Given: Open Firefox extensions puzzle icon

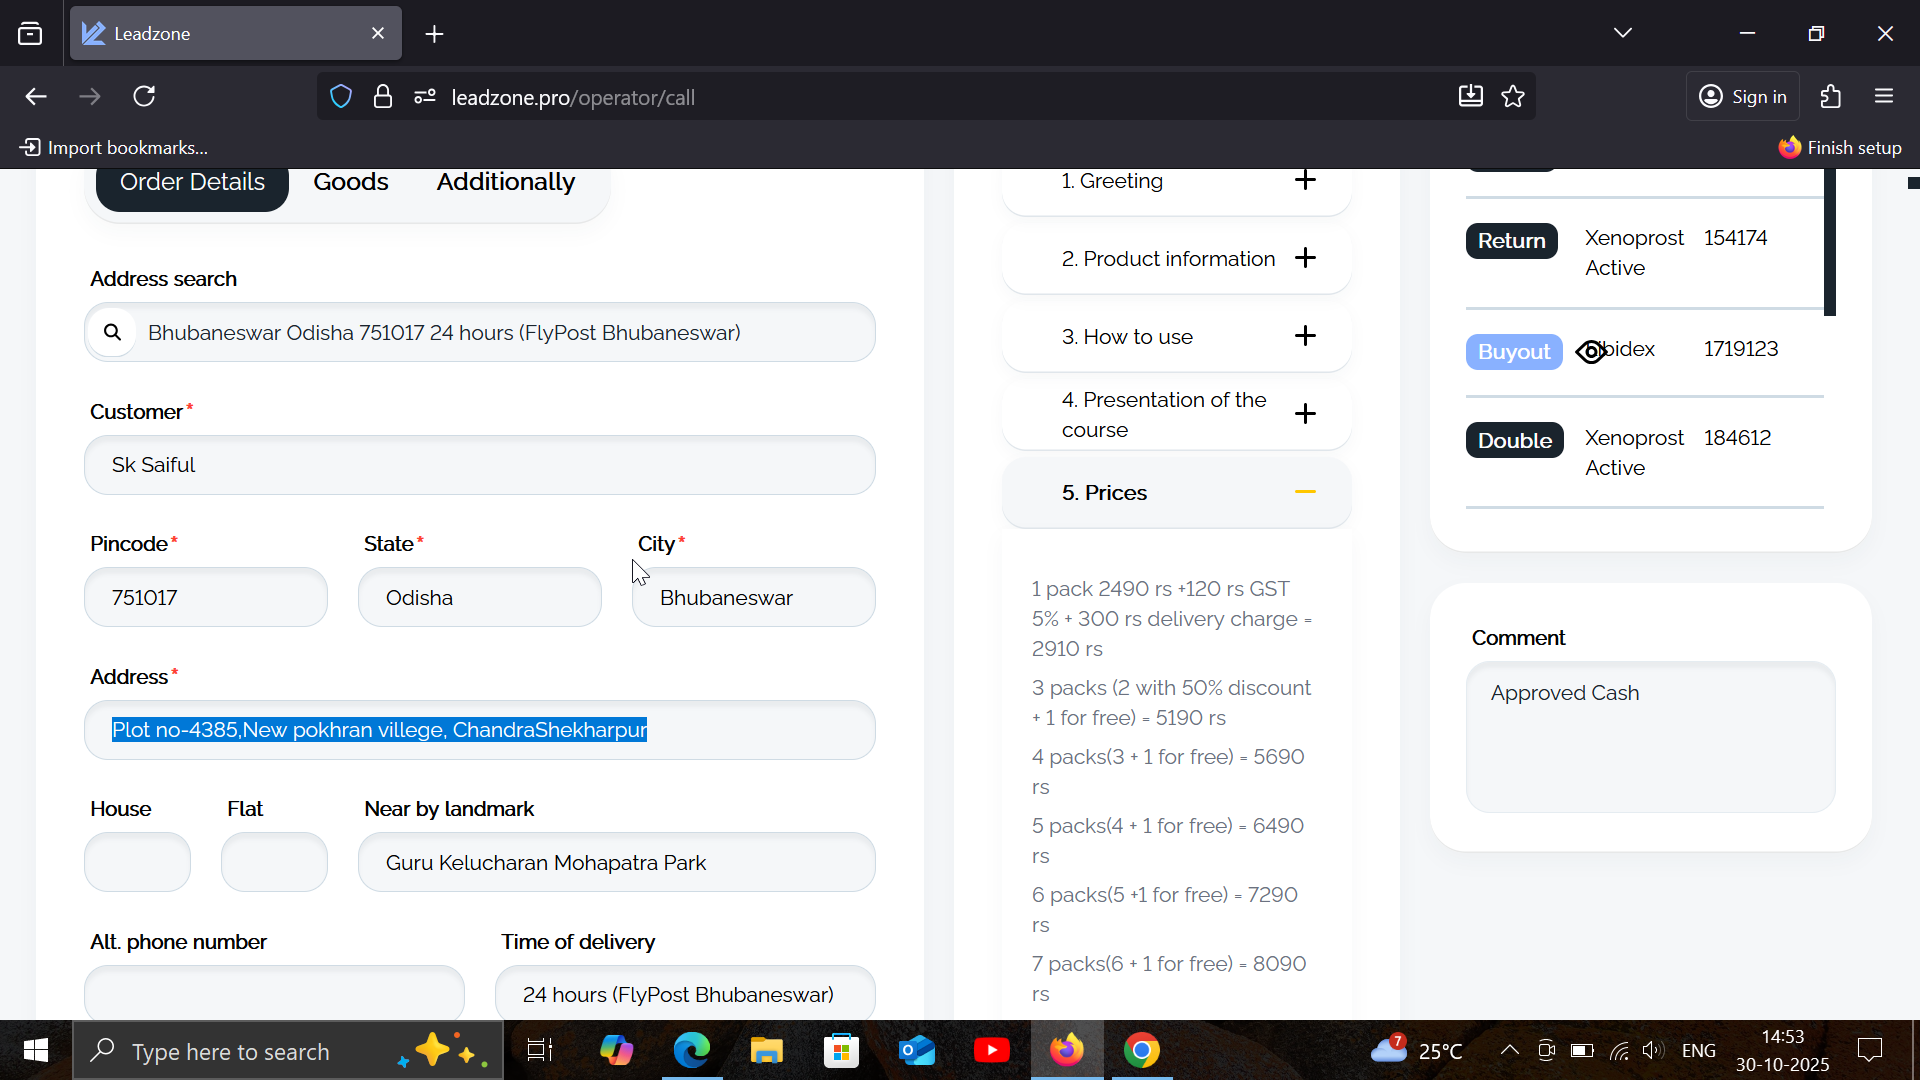Looking at the screenshot, I should (x=1830, y=97).
